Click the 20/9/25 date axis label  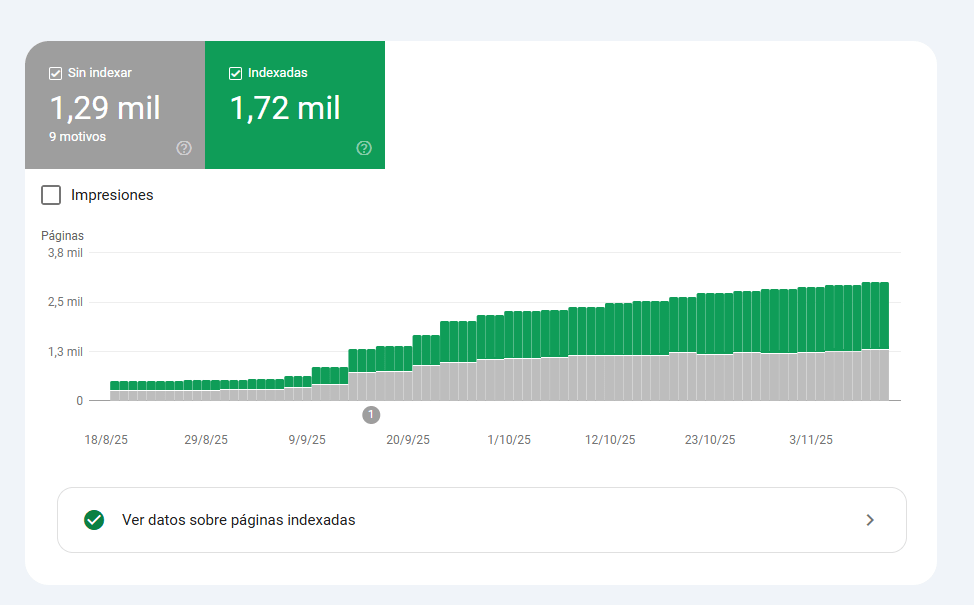(407, 440)
